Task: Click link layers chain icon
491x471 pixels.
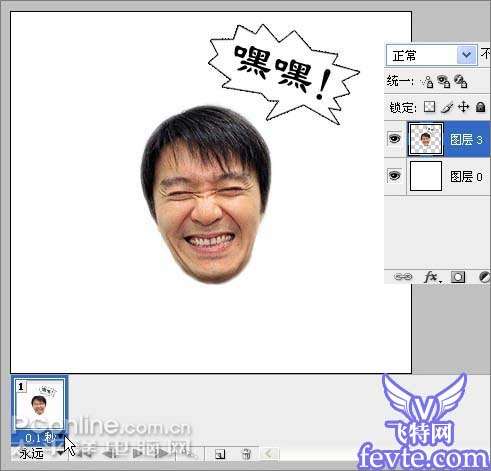Action: click(403, 277)
